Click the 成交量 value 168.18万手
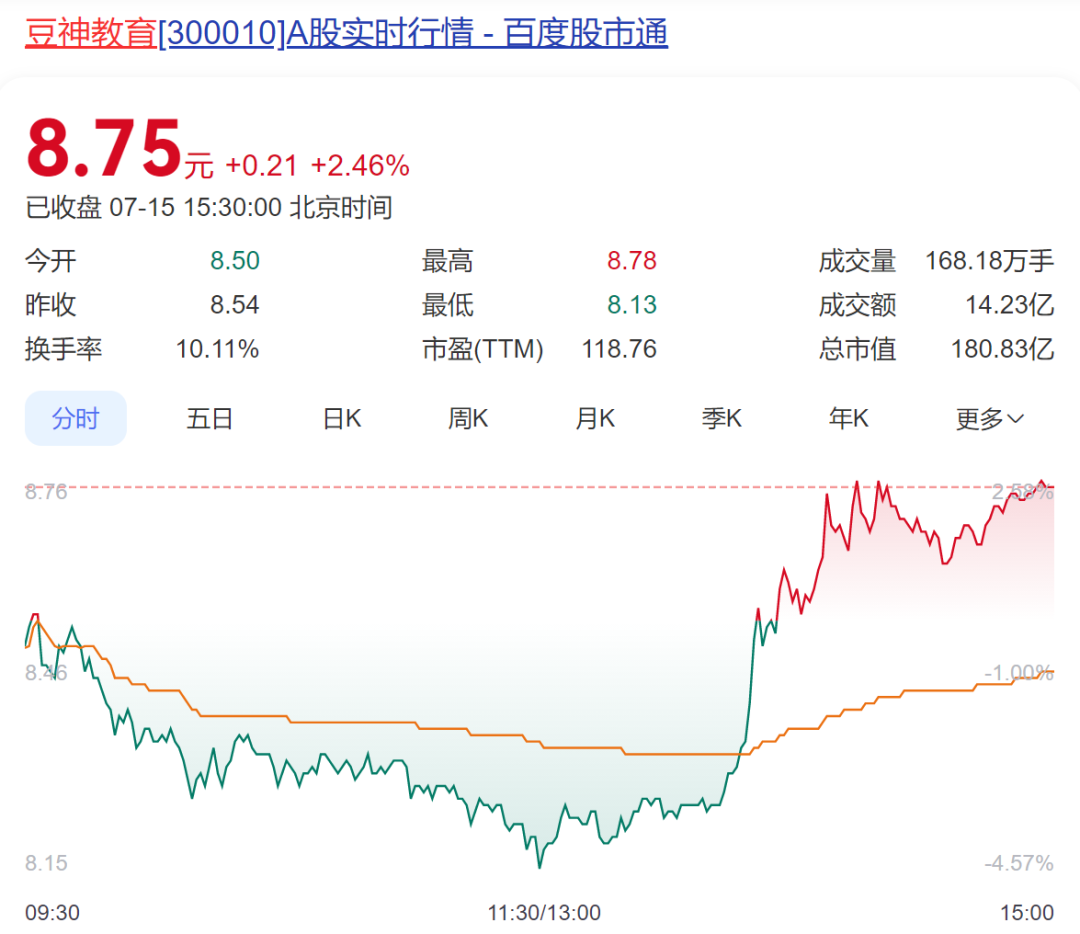The image size is (1080, 934). coord(989,260)
